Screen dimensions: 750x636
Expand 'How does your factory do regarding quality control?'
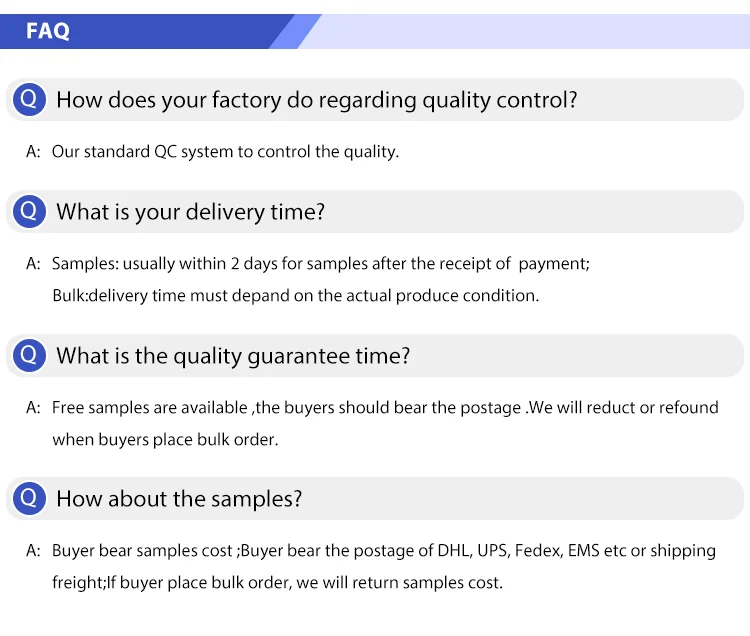(x=316, y=100)
